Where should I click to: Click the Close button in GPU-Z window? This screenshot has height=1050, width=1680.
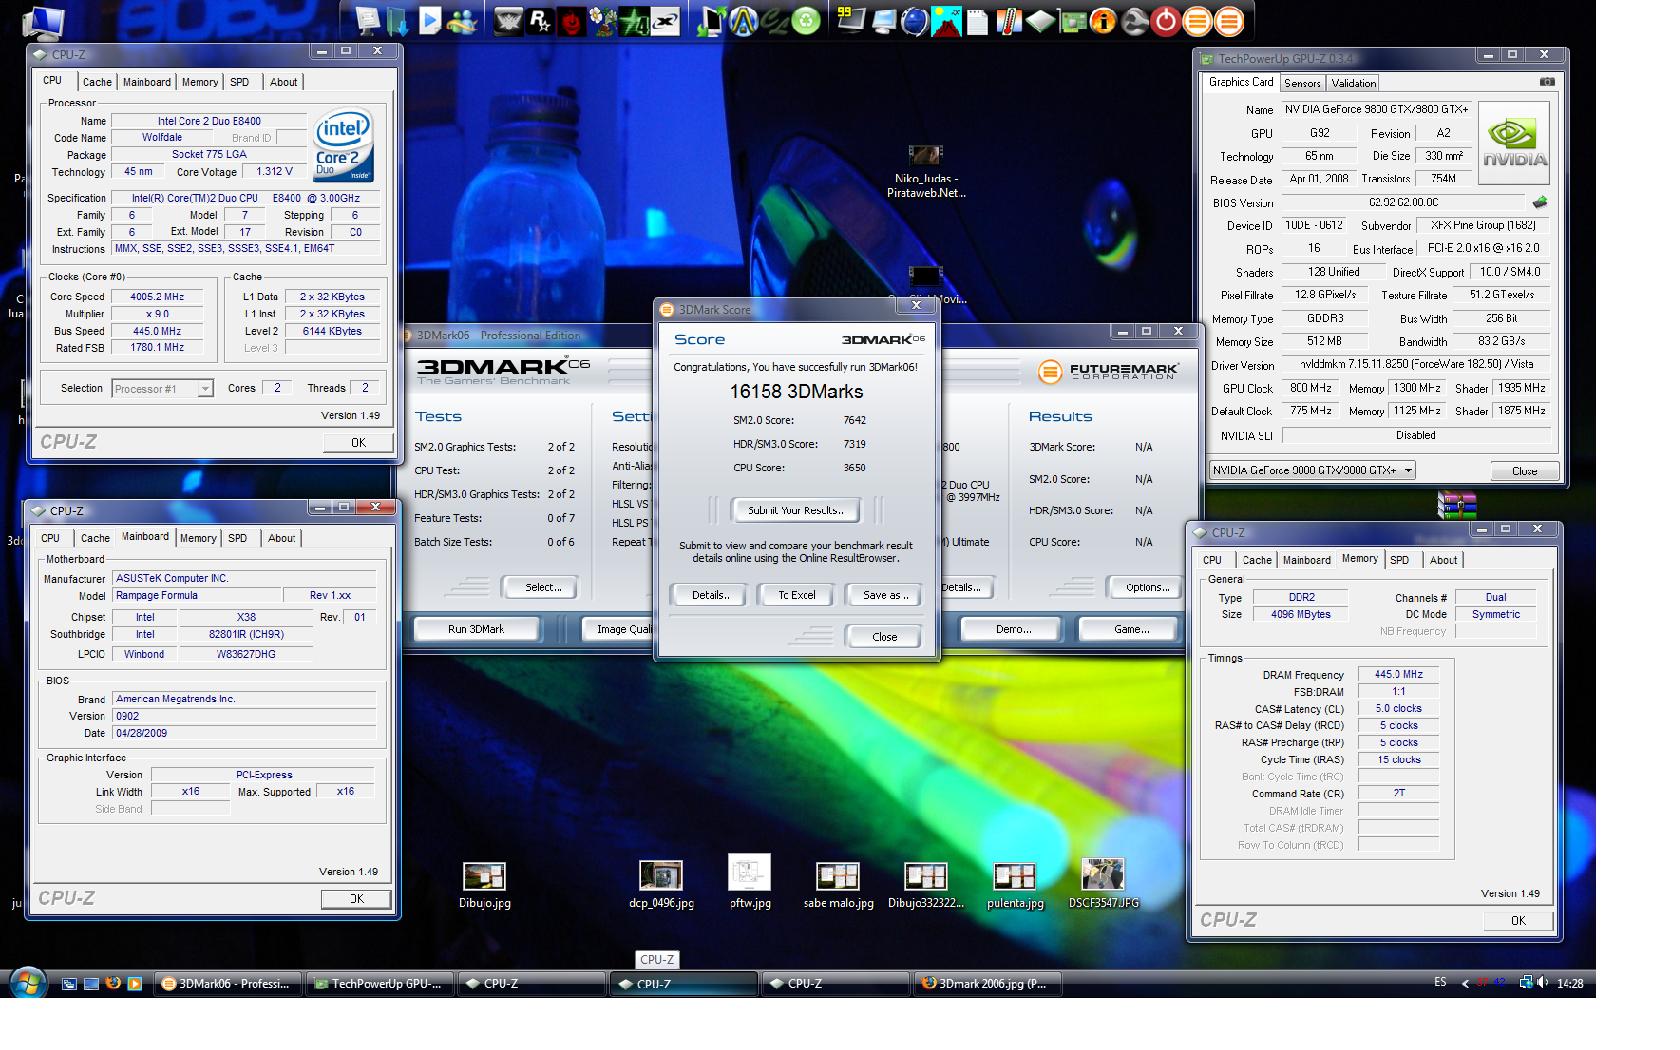coord(1524,471)
